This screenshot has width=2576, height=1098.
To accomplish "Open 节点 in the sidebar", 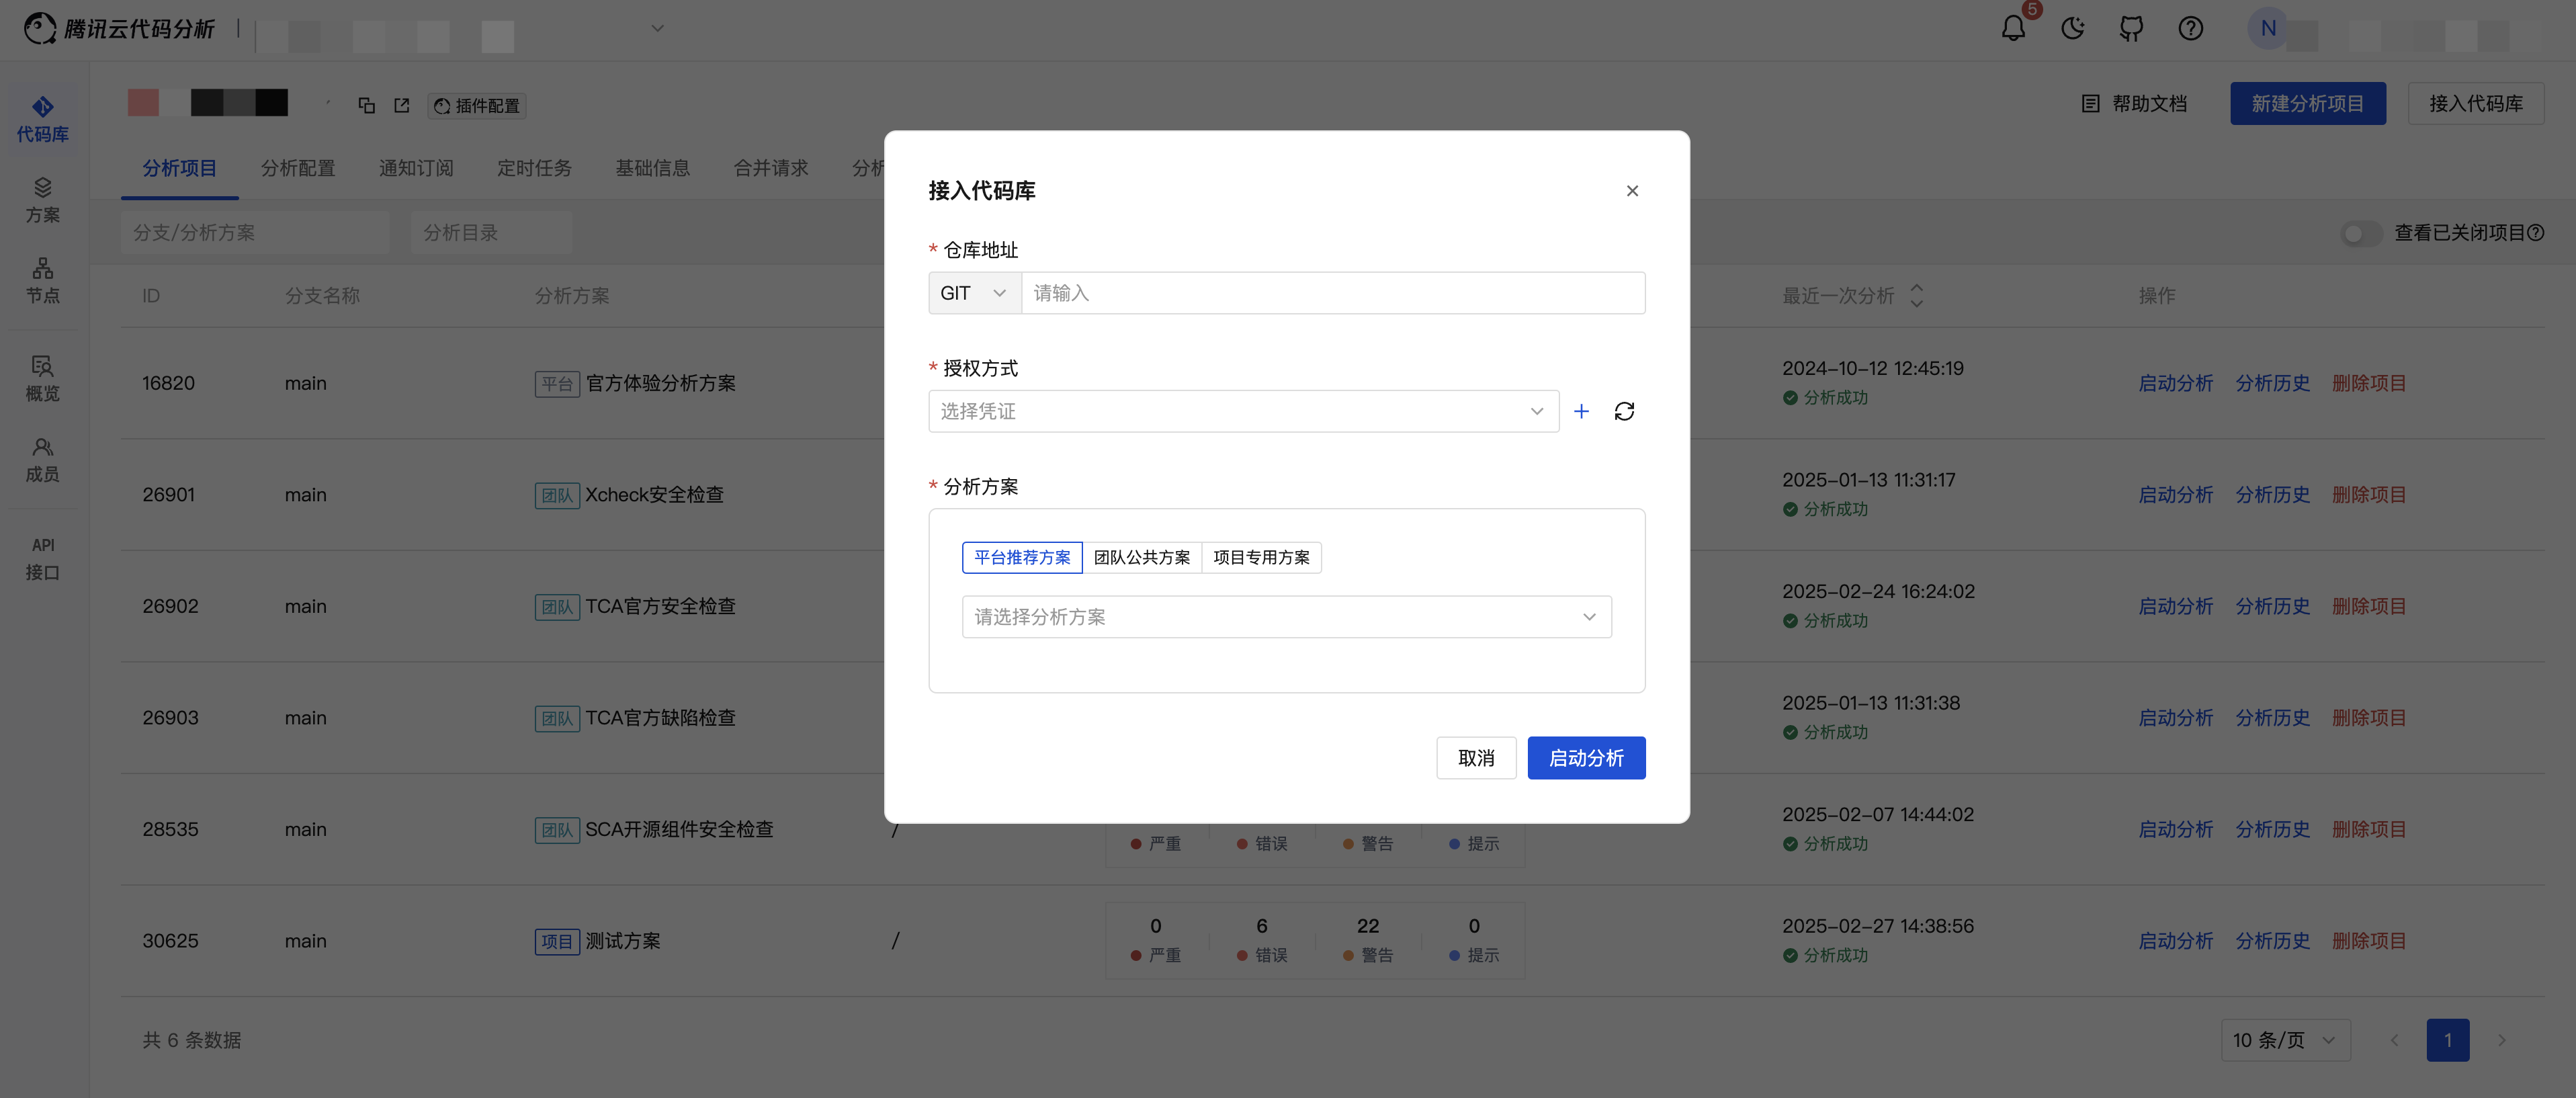I will [42, 281].
